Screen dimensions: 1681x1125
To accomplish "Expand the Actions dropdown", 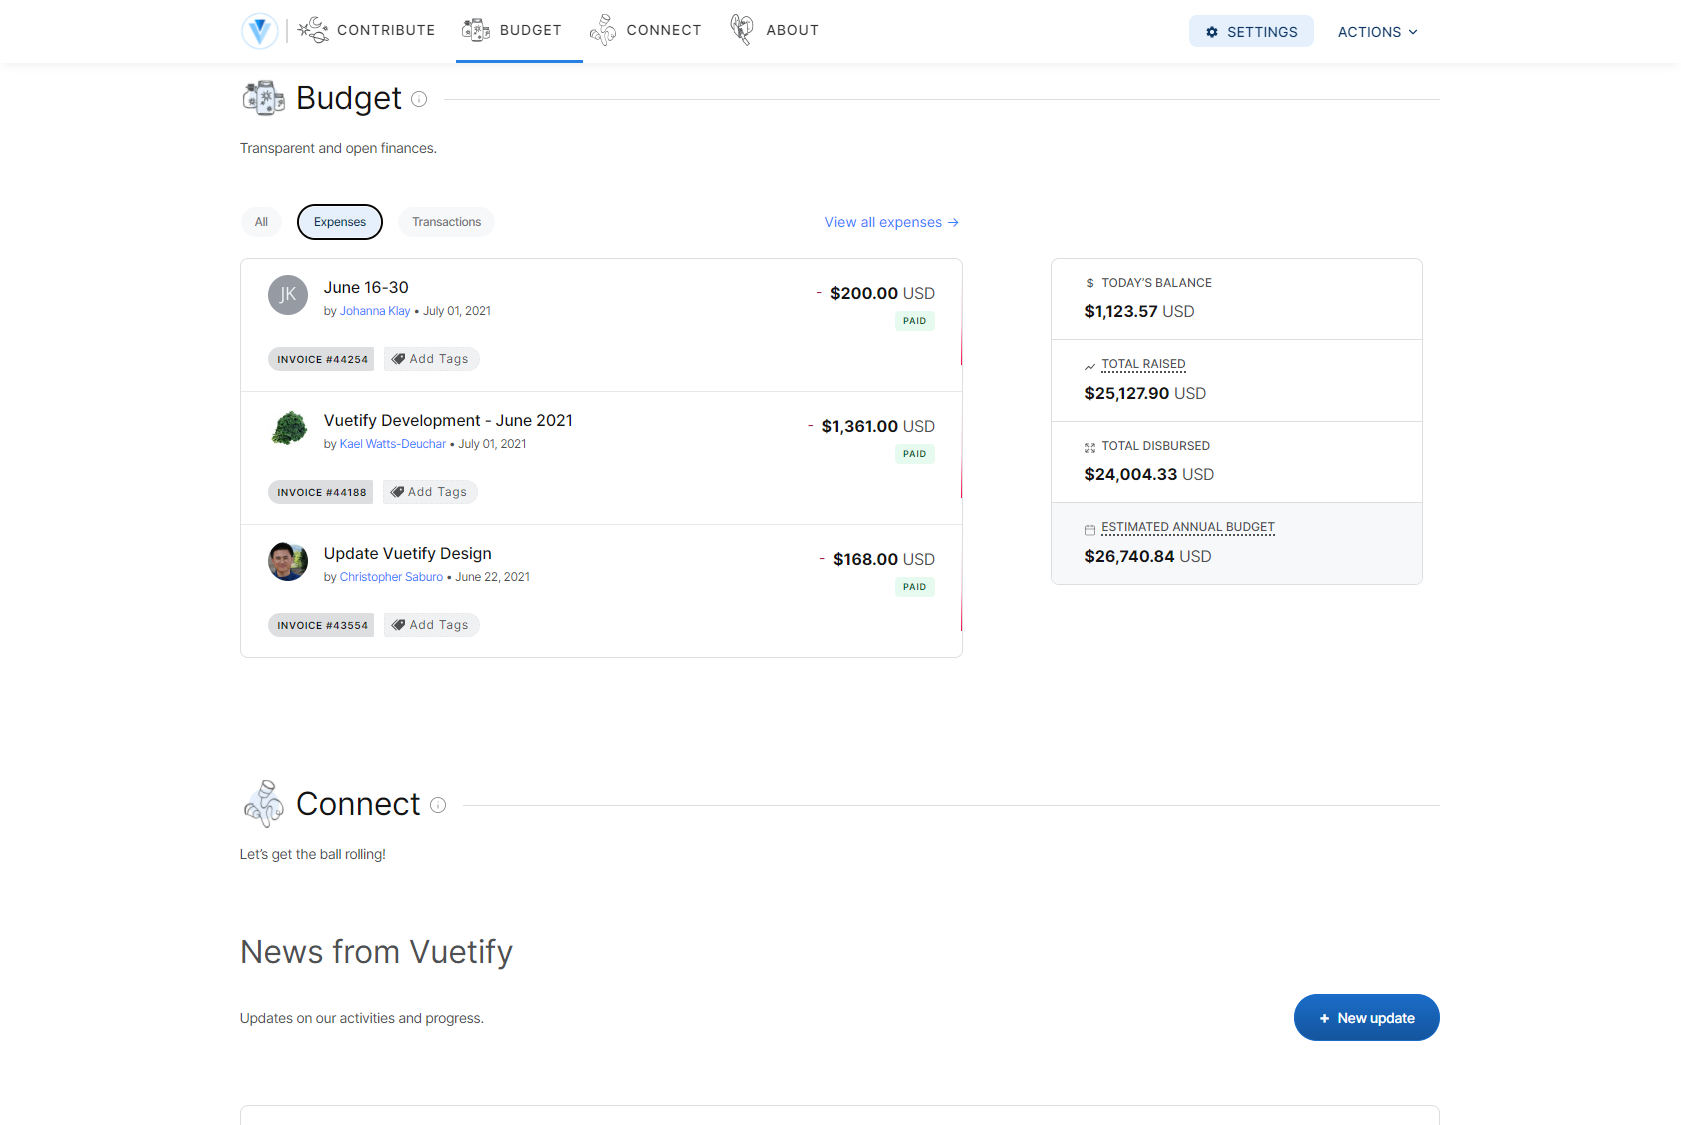I will pos(1378,32).
